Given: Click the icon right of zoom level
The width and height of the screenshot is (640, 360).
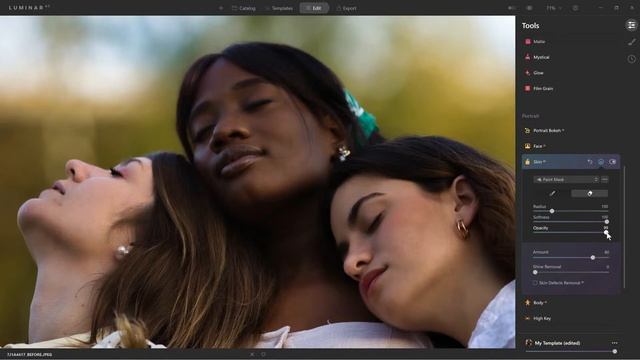Looking at the screenshot, I should point(575,8).
